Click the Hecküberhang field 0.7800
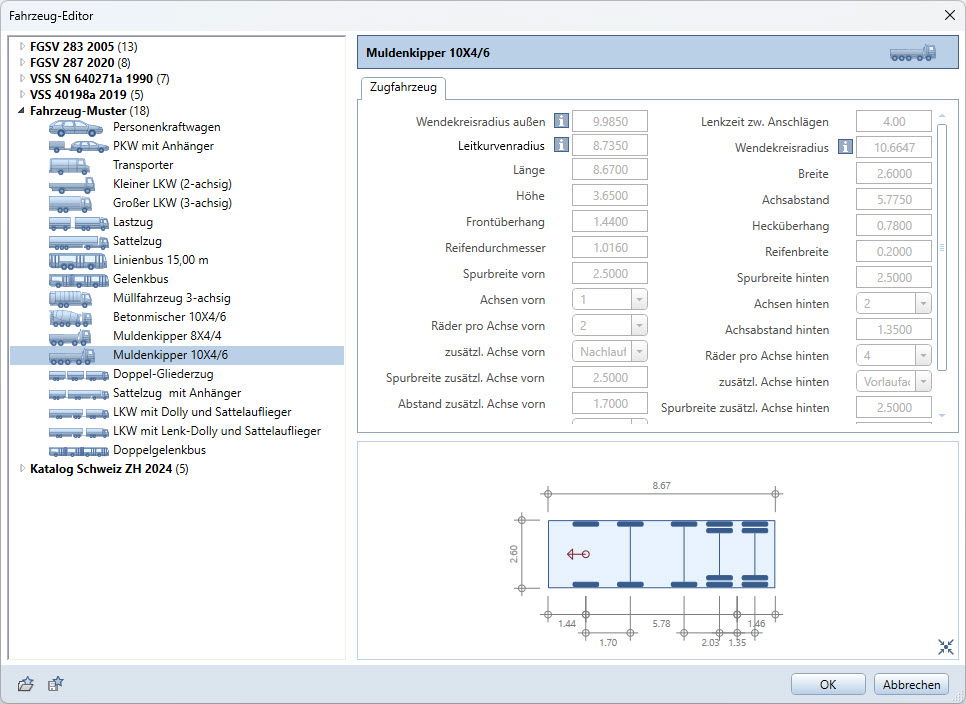 [894, 225]
